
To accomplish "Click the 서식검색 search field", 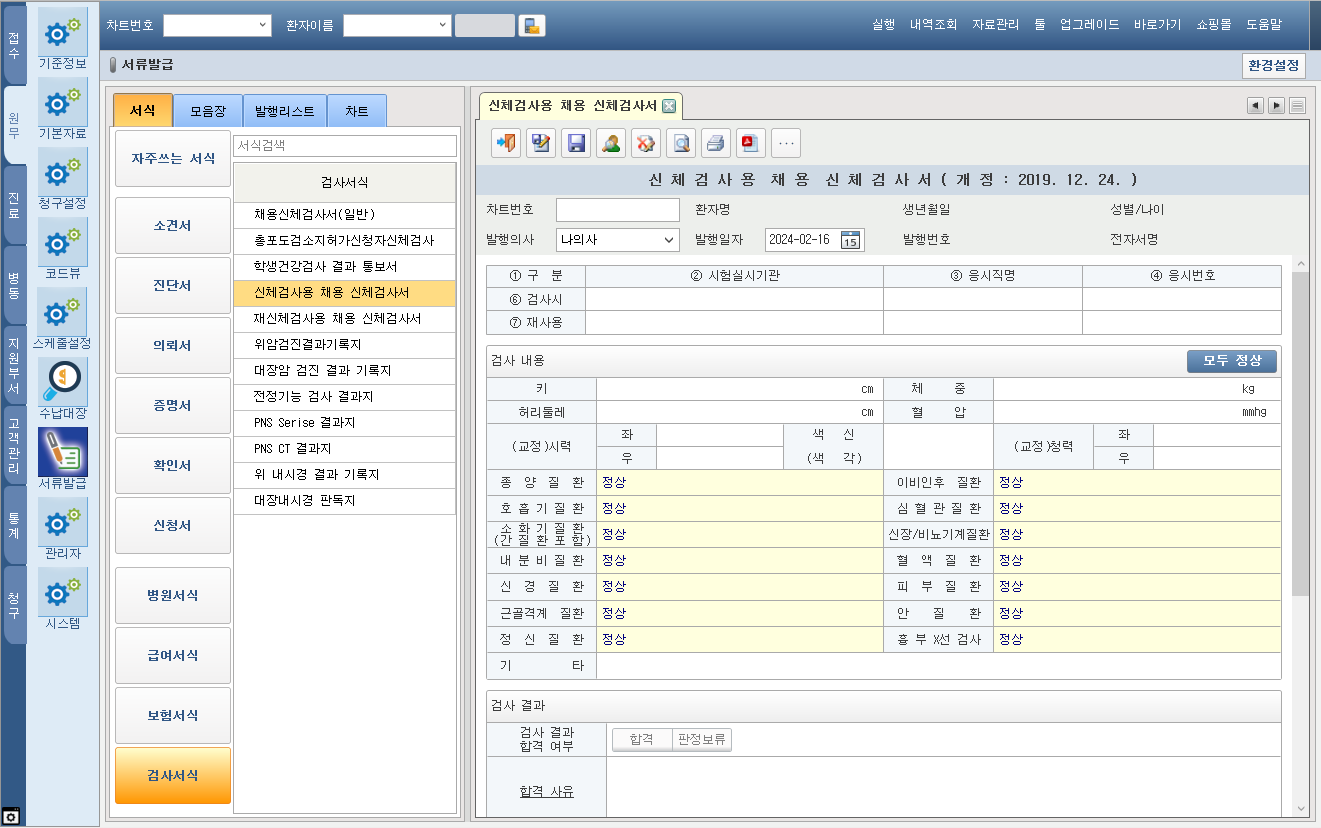I will [344, 146].
